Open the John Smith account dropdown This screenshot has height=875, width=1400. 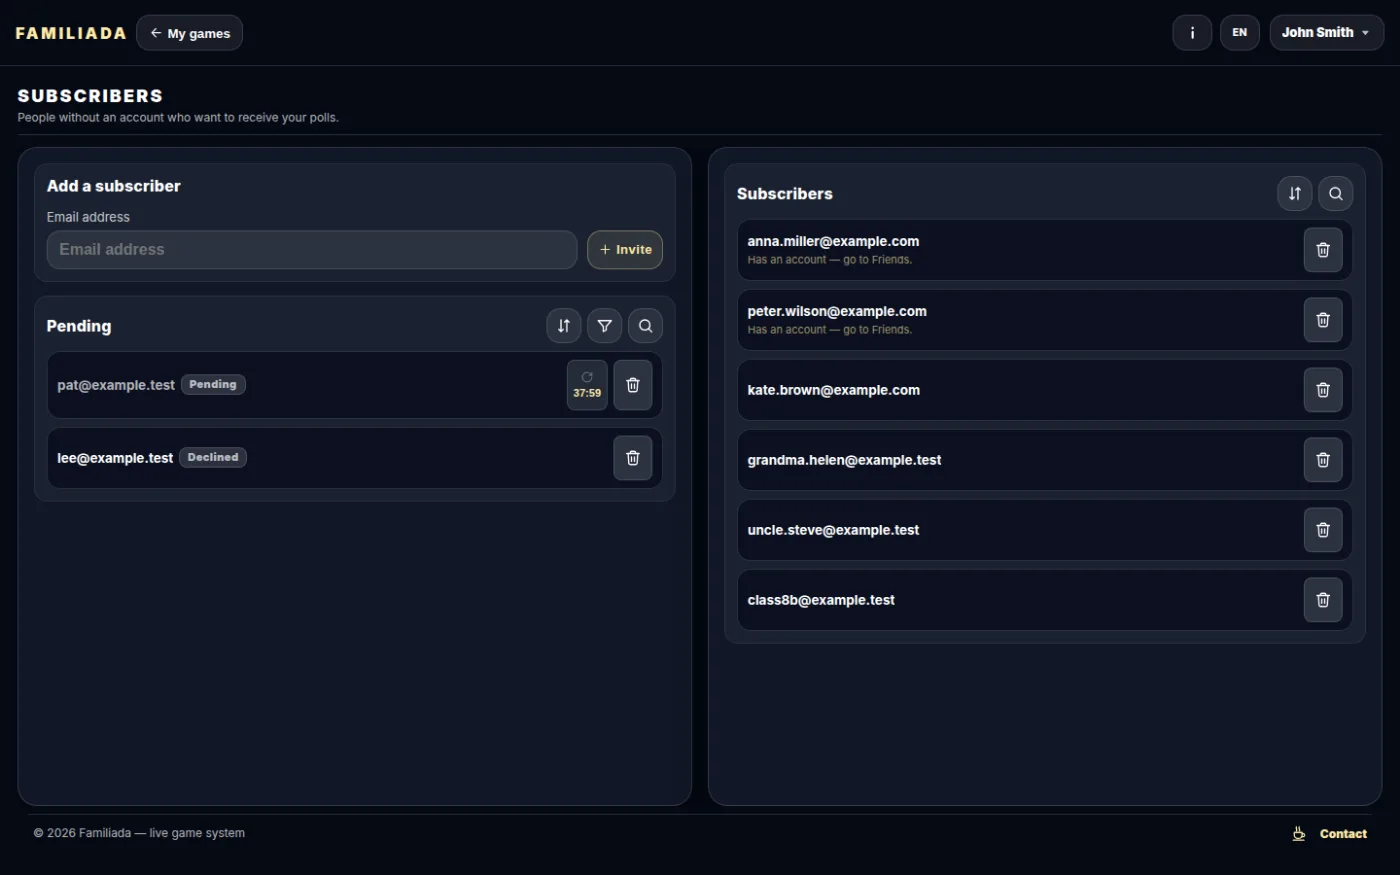(1326, 33)
